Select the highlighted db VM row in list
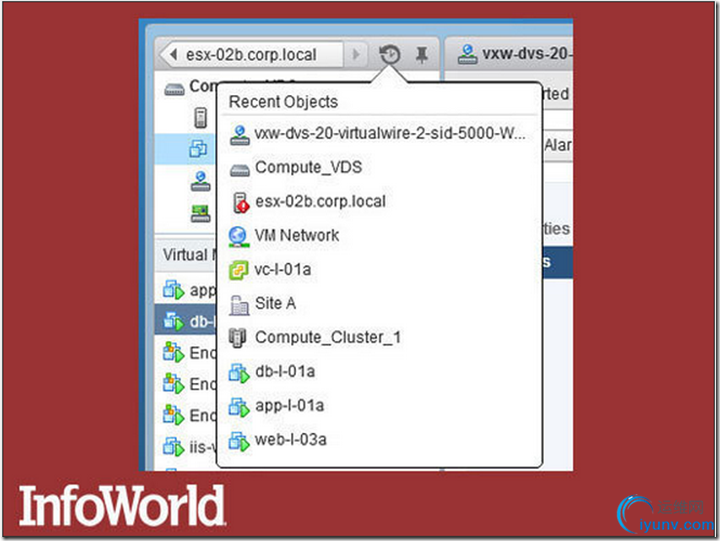720x541 pixels. (186, 321)
